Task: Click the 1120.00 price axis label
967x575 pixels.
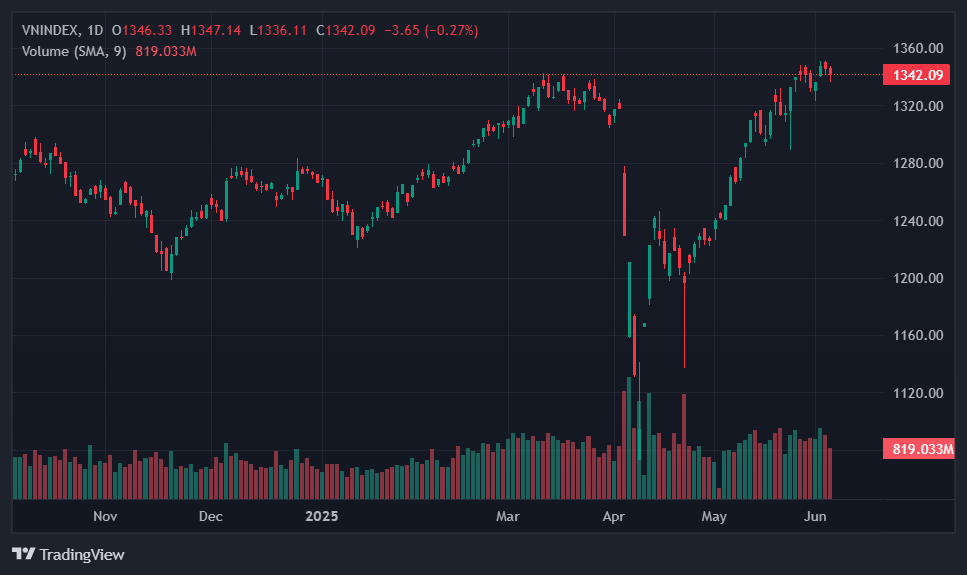Action: (918, 393)
